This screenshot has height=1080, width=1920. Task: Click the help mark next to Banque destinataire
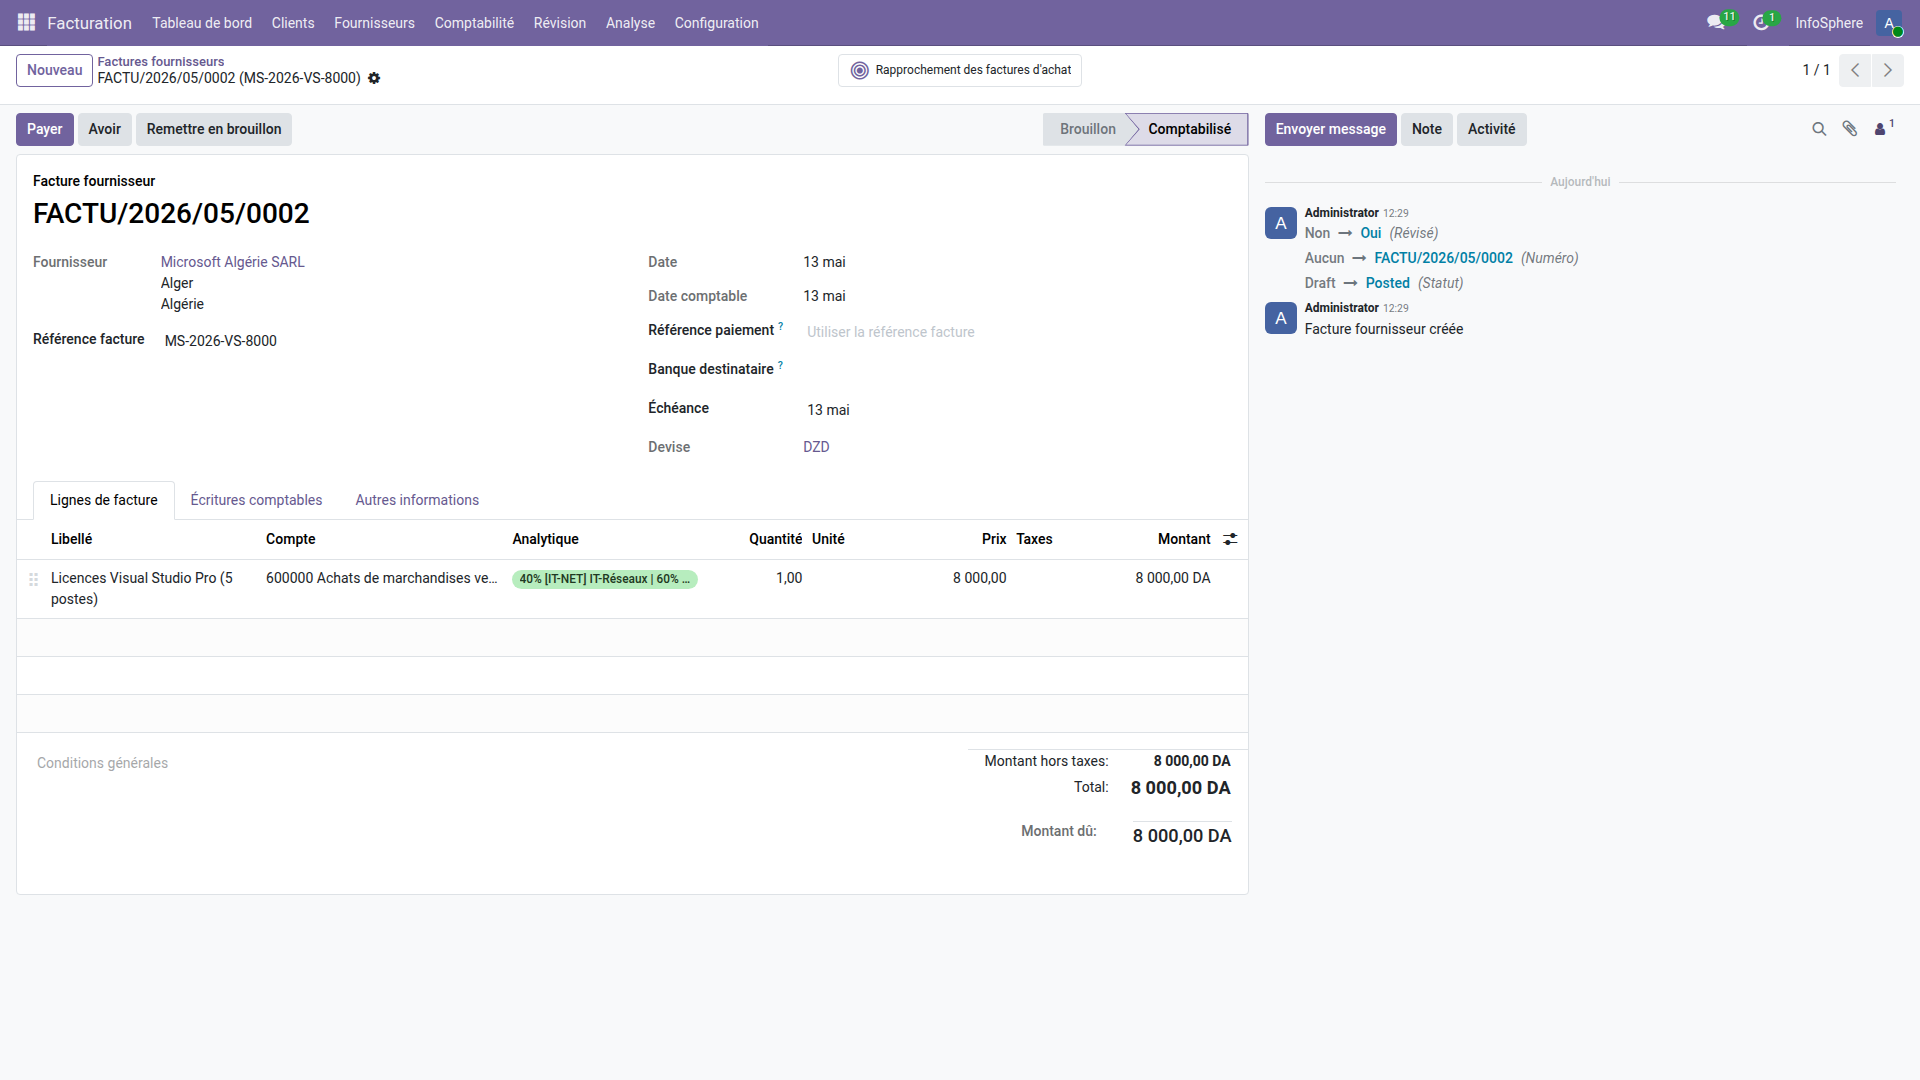pos(781,365)
